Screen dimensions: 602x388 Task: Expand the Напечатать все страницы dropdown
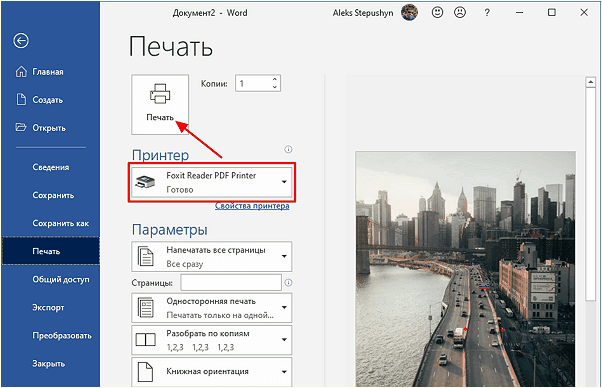pos(212,256)
